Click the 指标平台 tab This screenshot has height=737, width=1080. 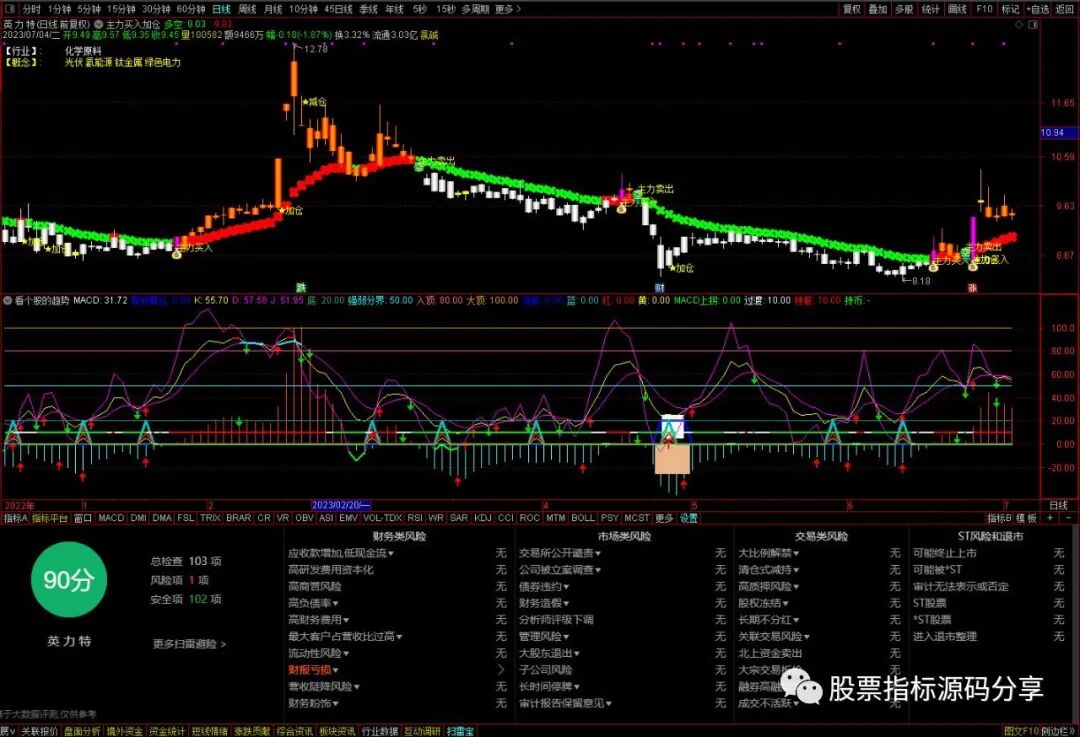click(x=50, y=518)
